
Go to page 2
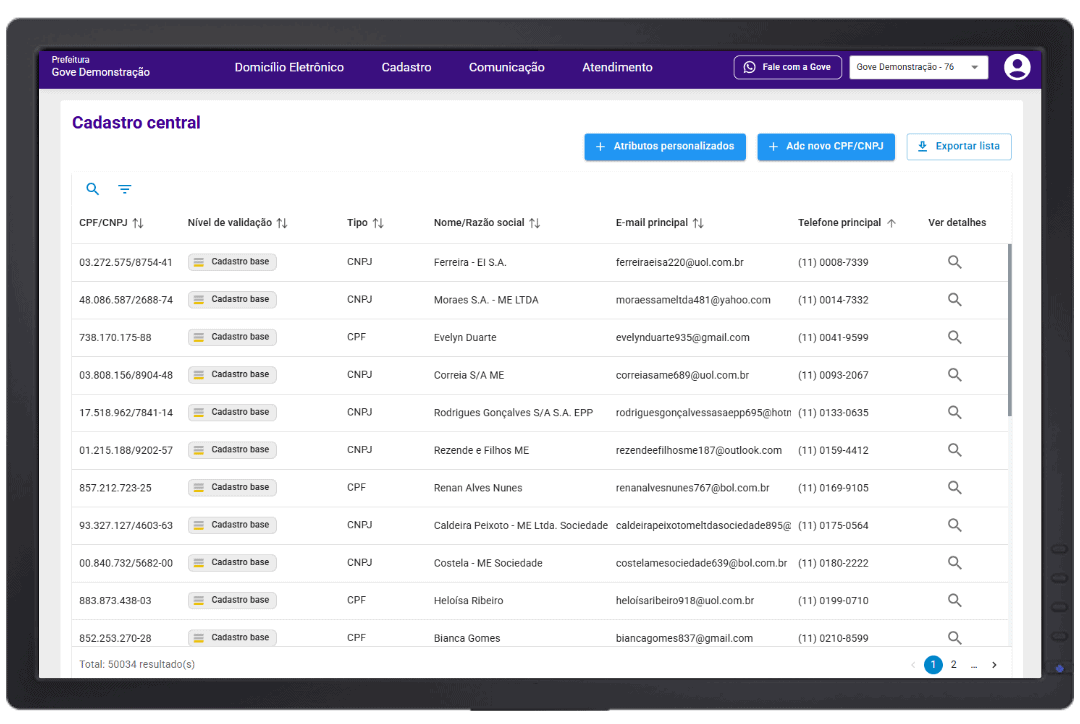(x=953, y=665)
